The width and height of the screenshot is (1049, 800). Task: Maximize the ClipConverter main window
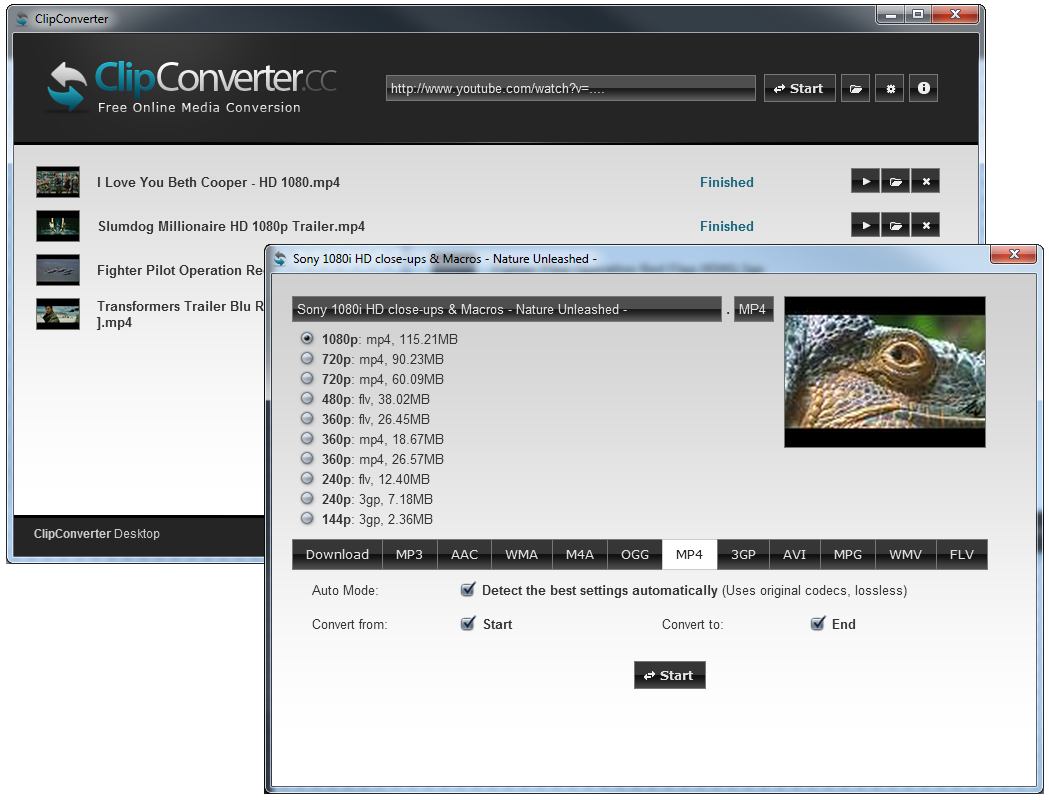coord(918,14)
